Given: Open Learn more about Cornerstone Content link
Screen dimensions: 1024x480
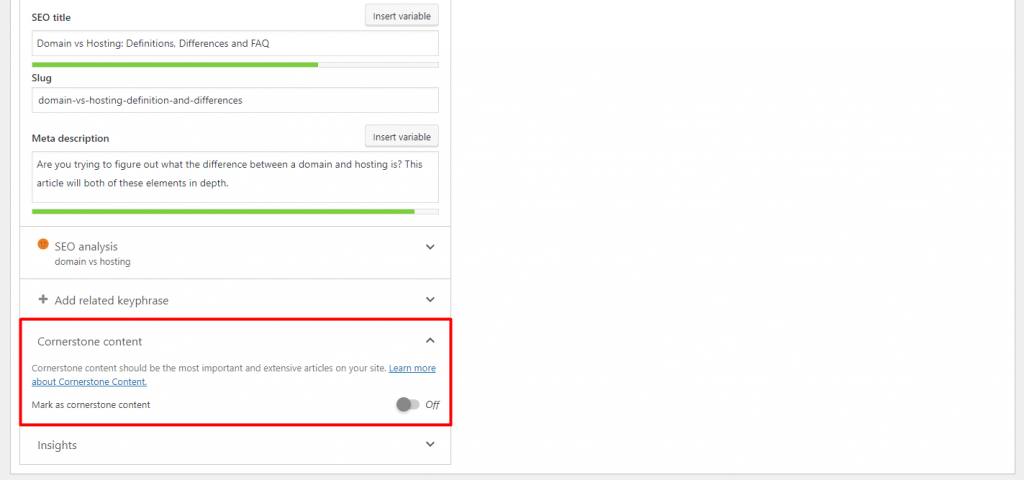Looking at the screenshot, I should [234, 375].
